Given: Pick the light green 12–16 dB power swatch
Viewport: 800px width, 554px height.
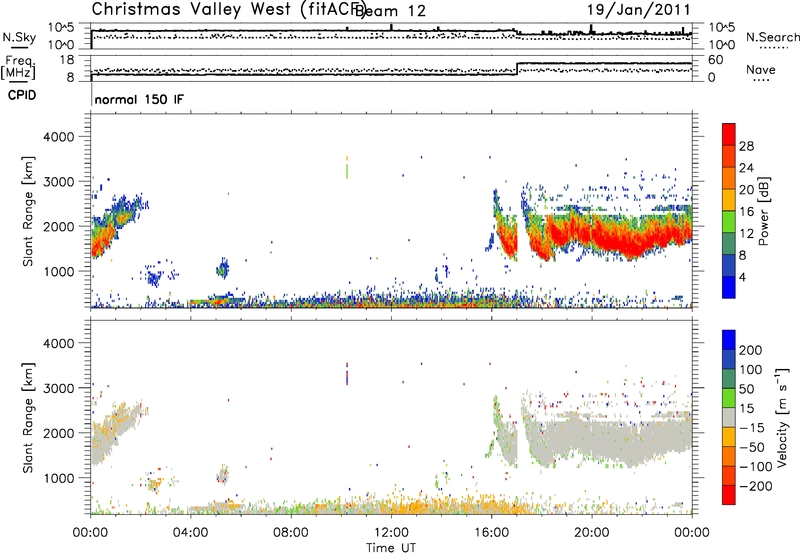Looking at the screenshot, I should 729,222.
